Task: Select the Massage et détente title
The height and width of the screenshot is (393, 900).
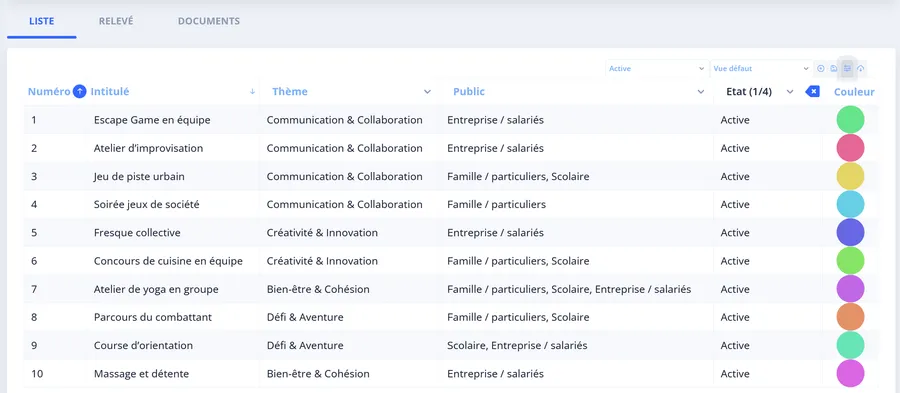Action: [x=142, y=373]
